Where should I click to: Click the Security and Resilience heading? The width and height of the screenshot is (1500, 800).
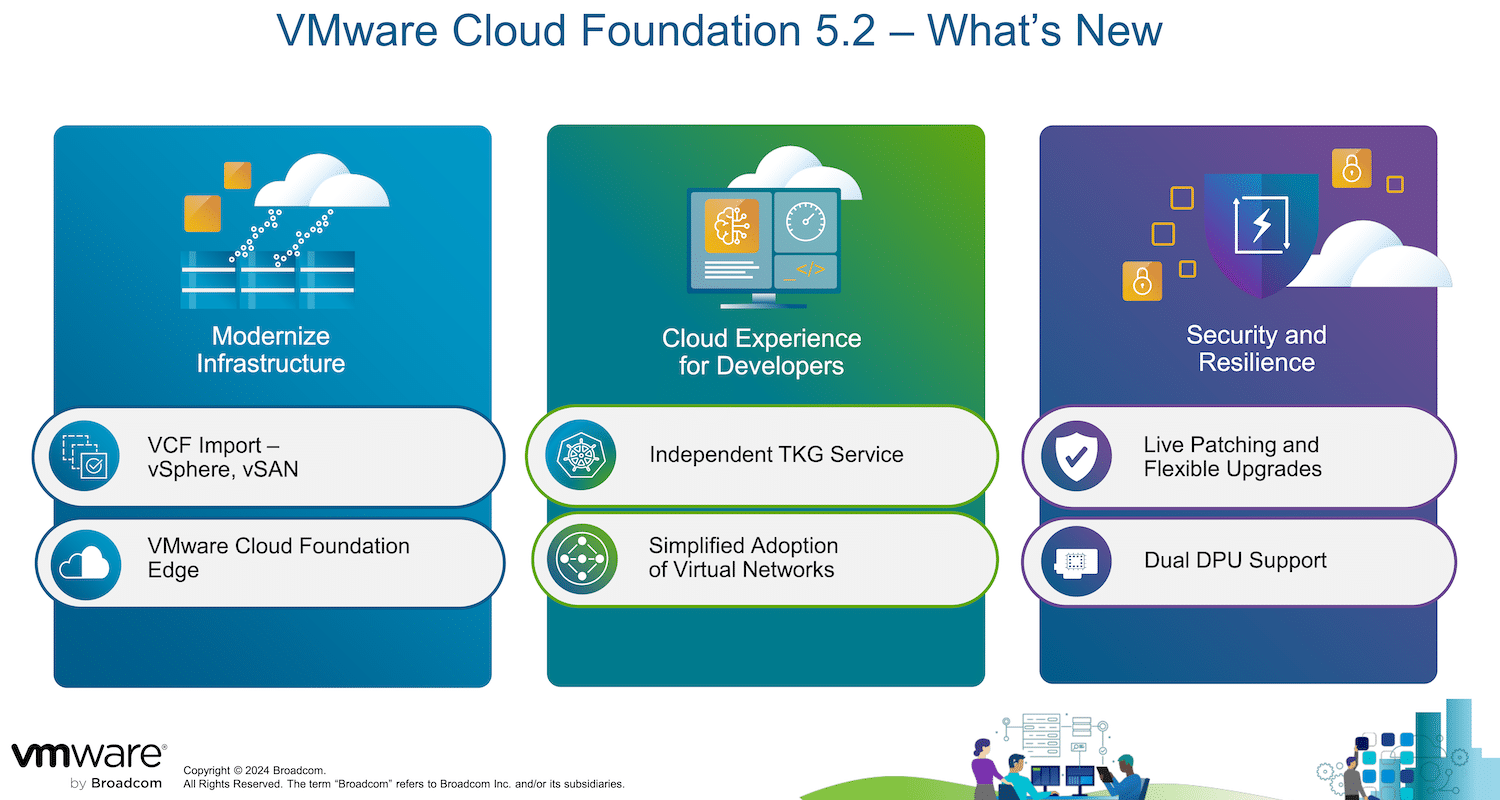coord(1256,348)
